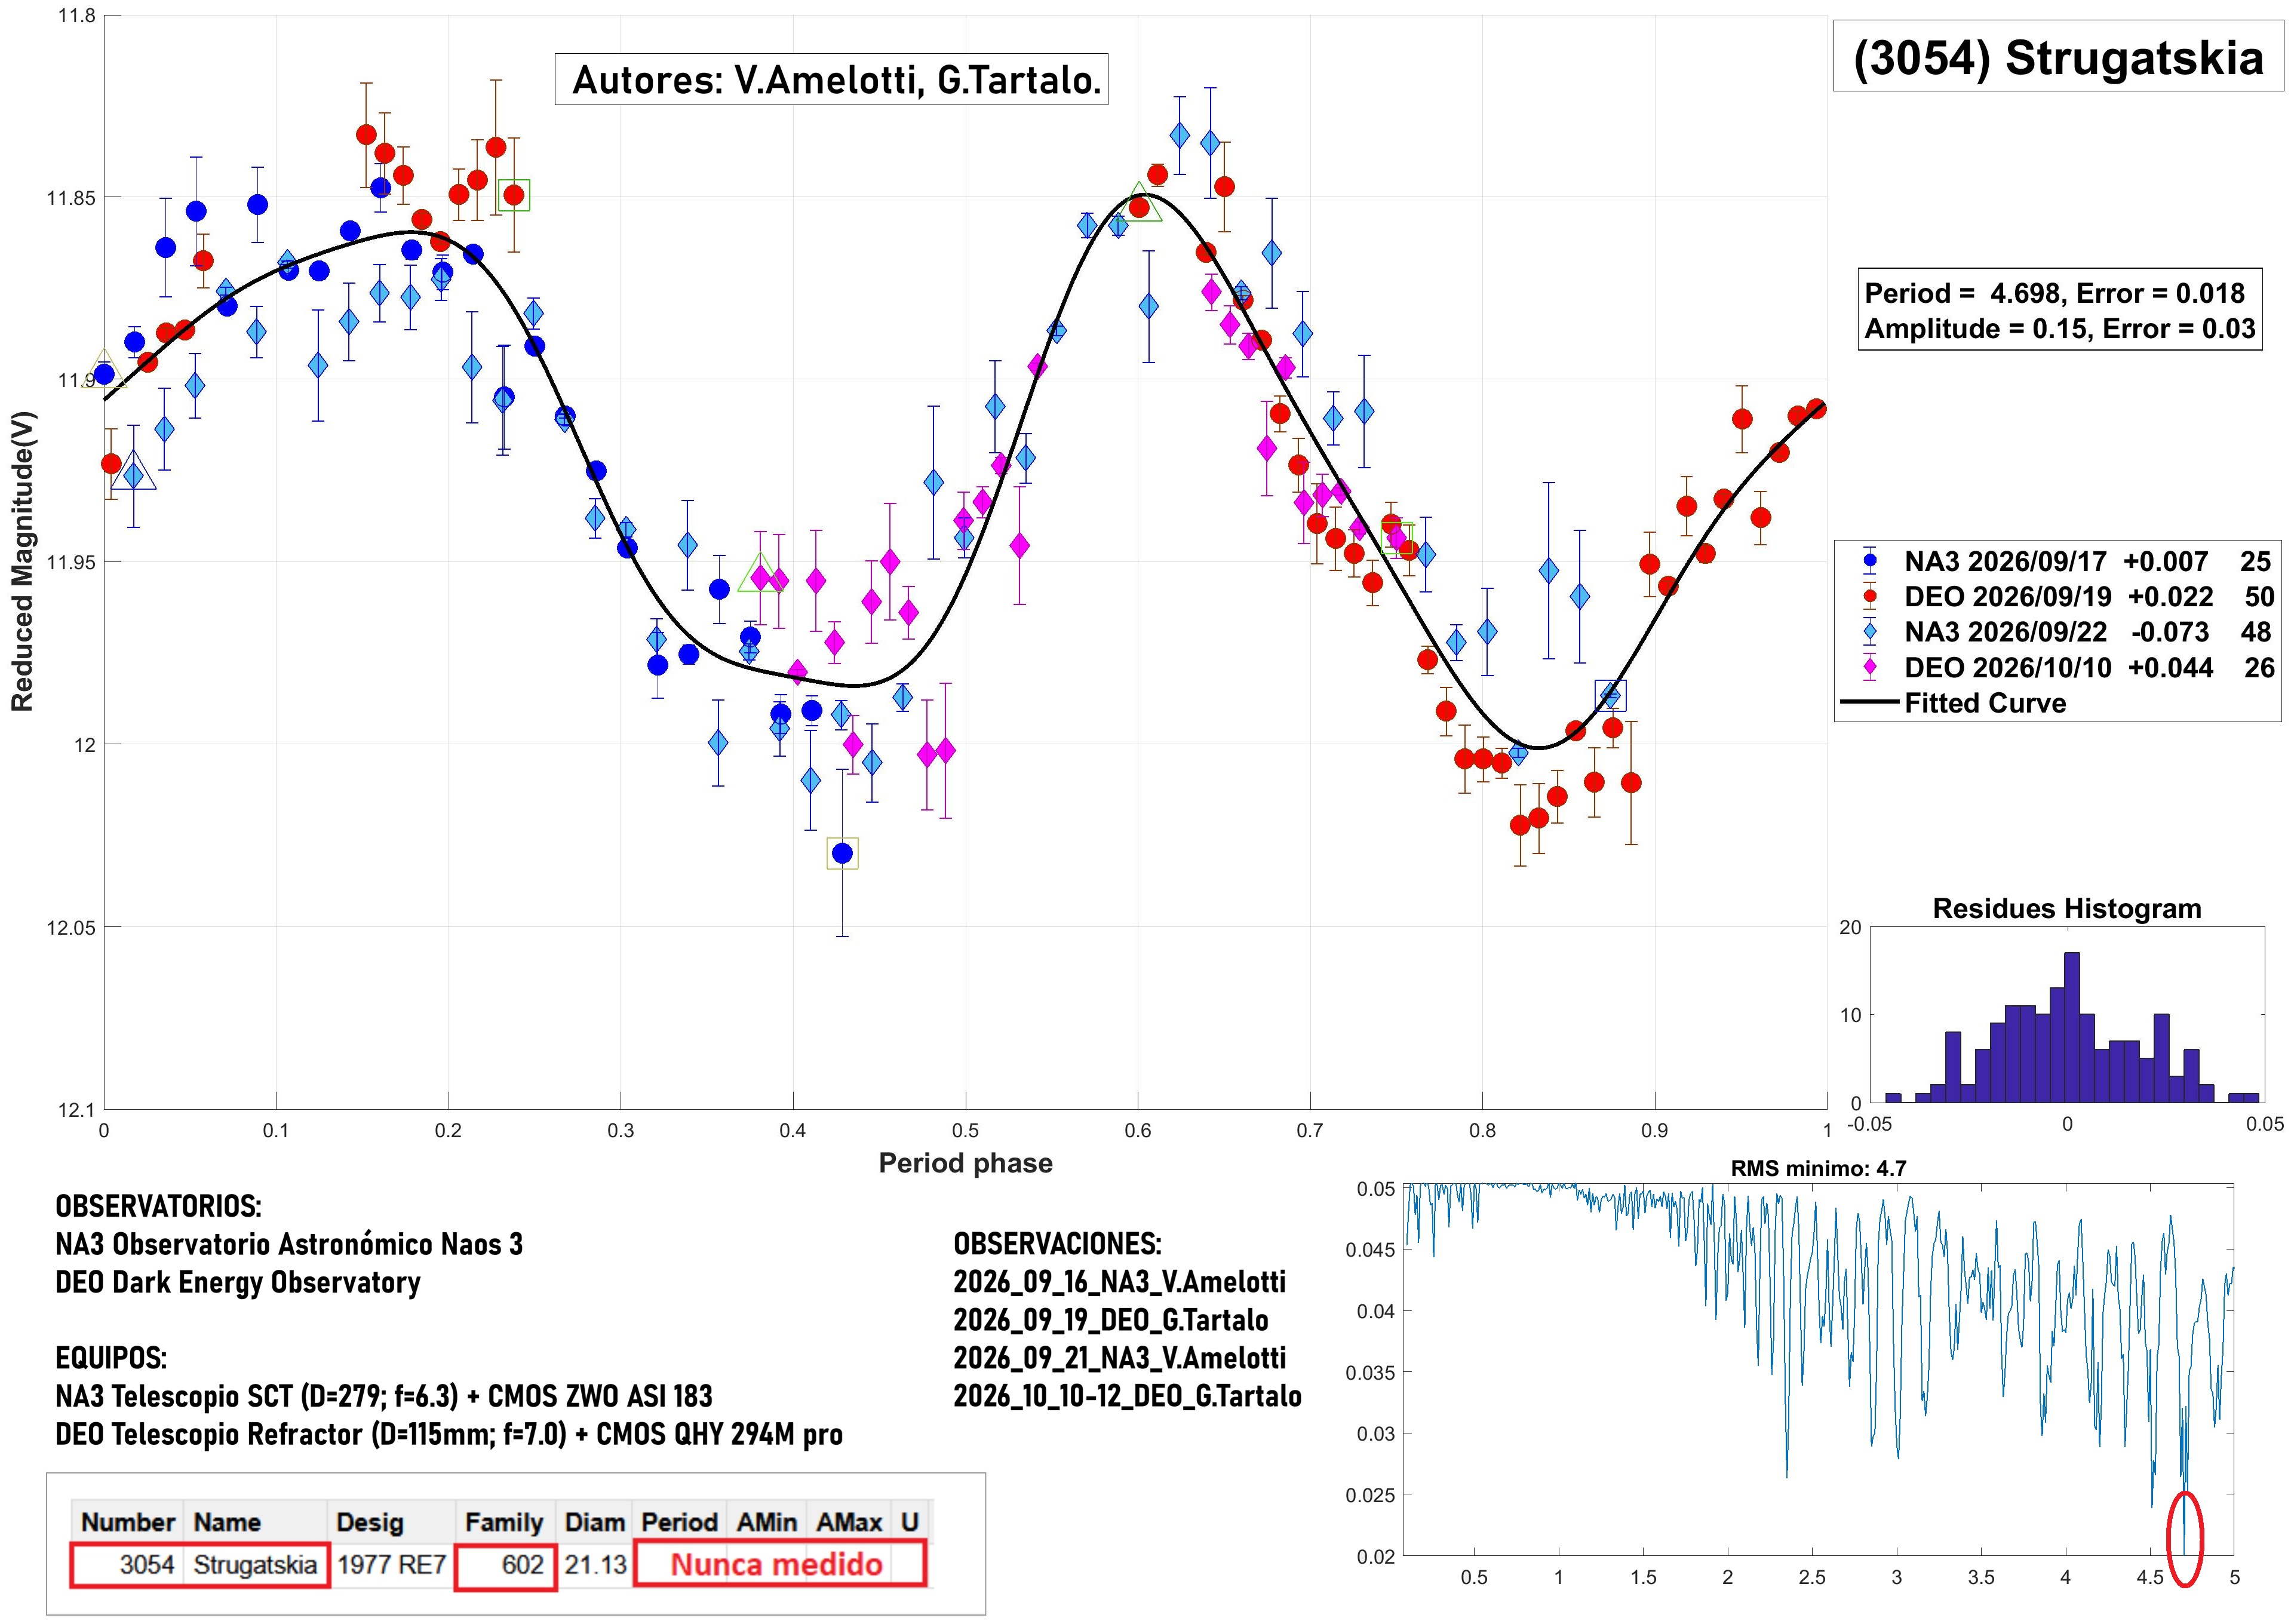Screen dimensions: 2291x1624
Task: Click the blue circle marker in the legend
Action: (x=1871, y=561)
